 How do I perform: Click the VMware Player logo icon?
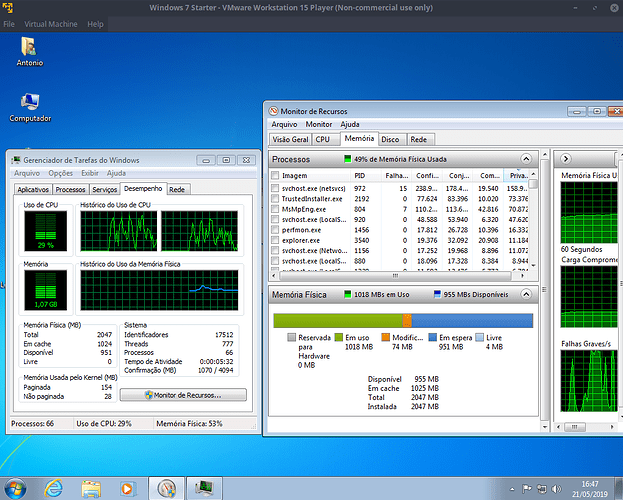click(x=7, y=8)
